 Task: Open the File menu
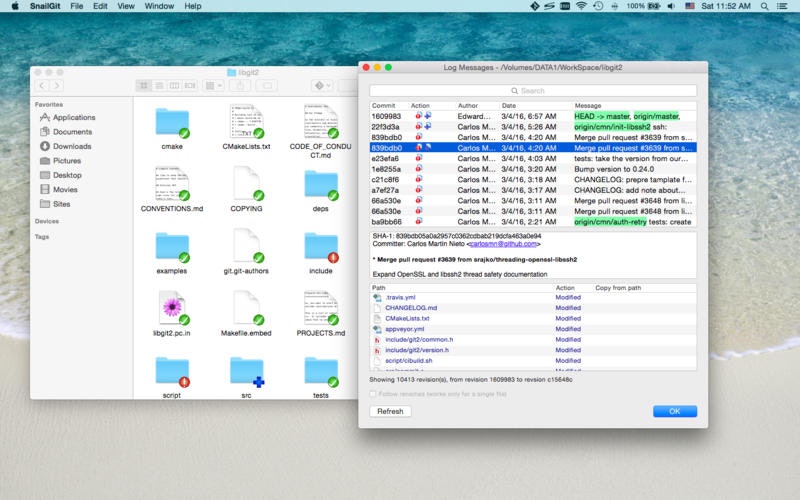[x=77, y=6]
